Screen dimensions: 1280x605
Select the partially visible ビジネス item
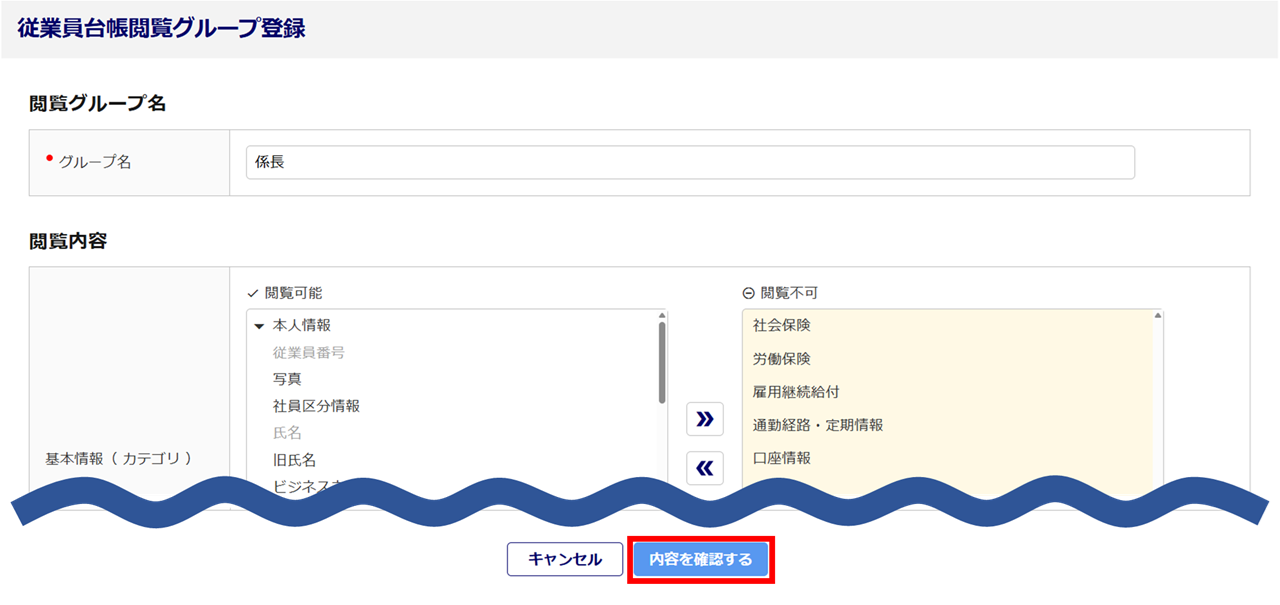tap(305, 484)
